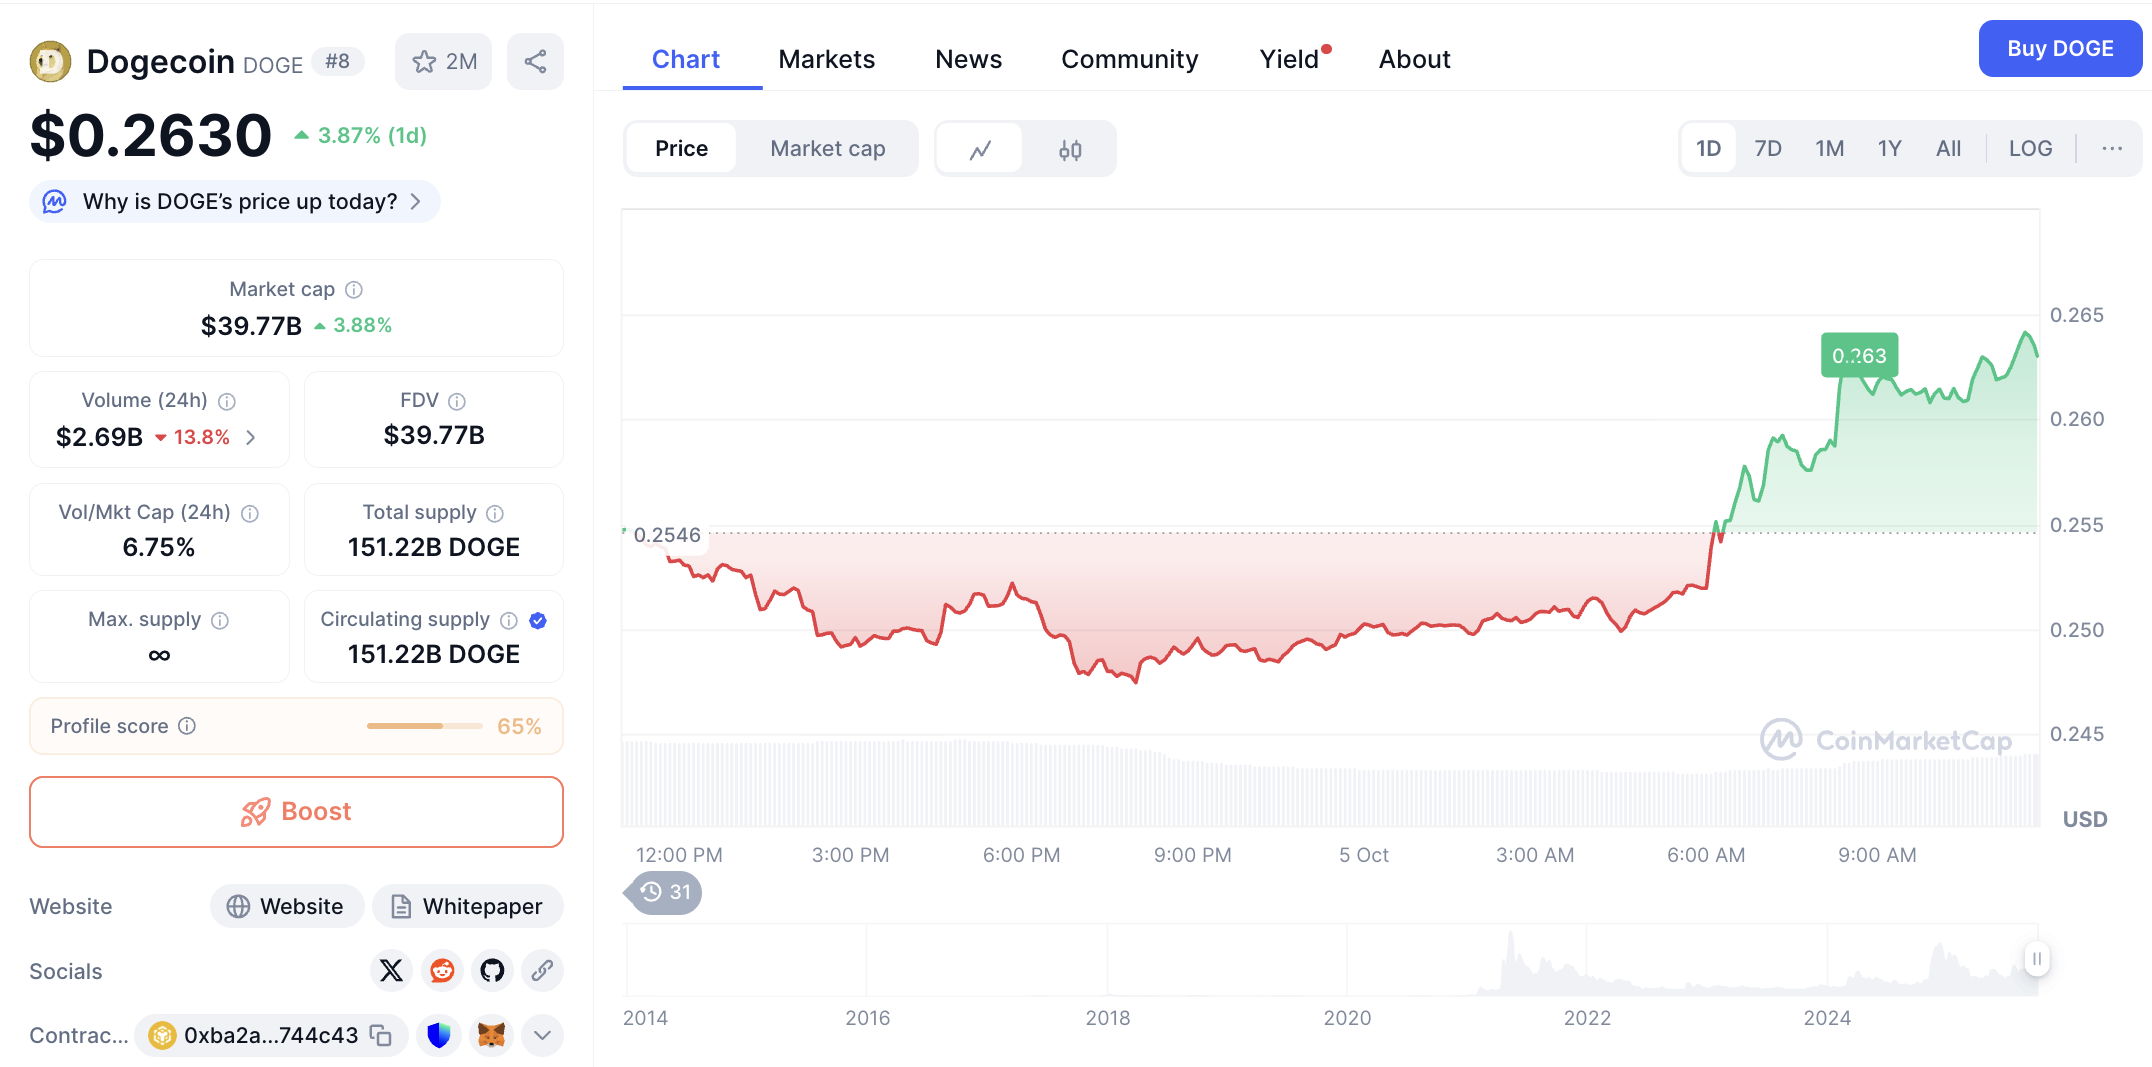Switch to the Markets tab
Screen dimensions: 2152x1067
(826, 60)
